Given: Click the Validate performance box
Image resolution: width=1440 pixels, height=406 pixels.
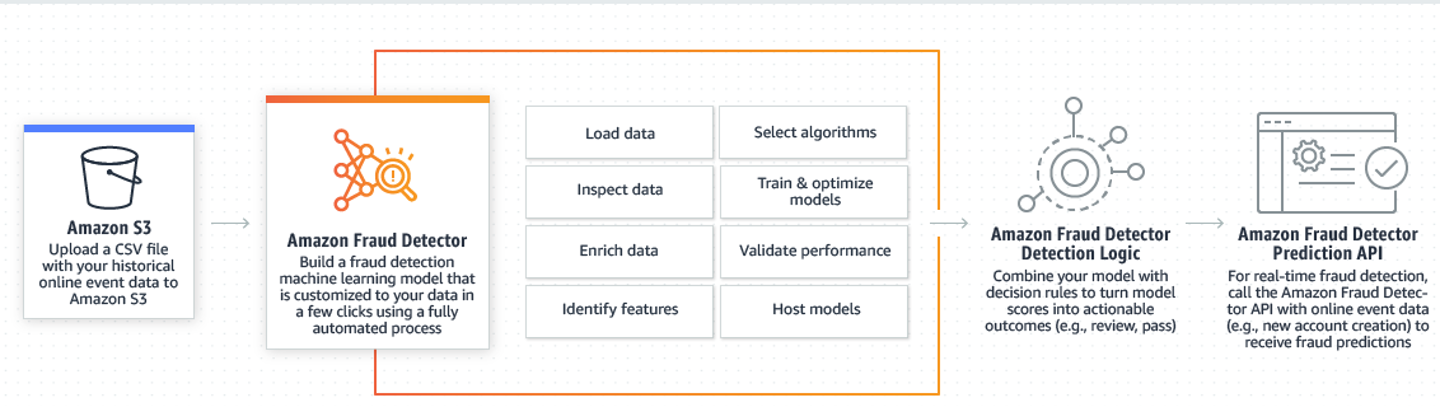Looking at the screenshot, I should (814, 250).
